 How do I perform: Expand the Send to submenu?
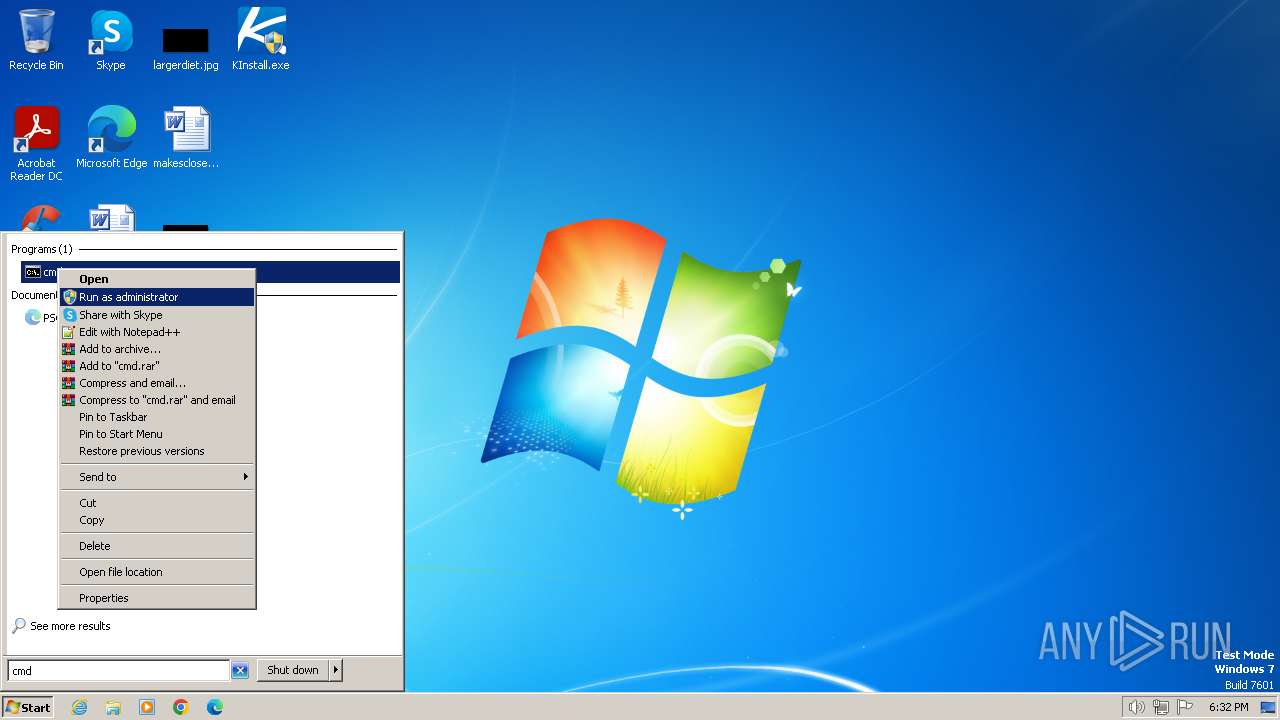(x=157, y=477)
